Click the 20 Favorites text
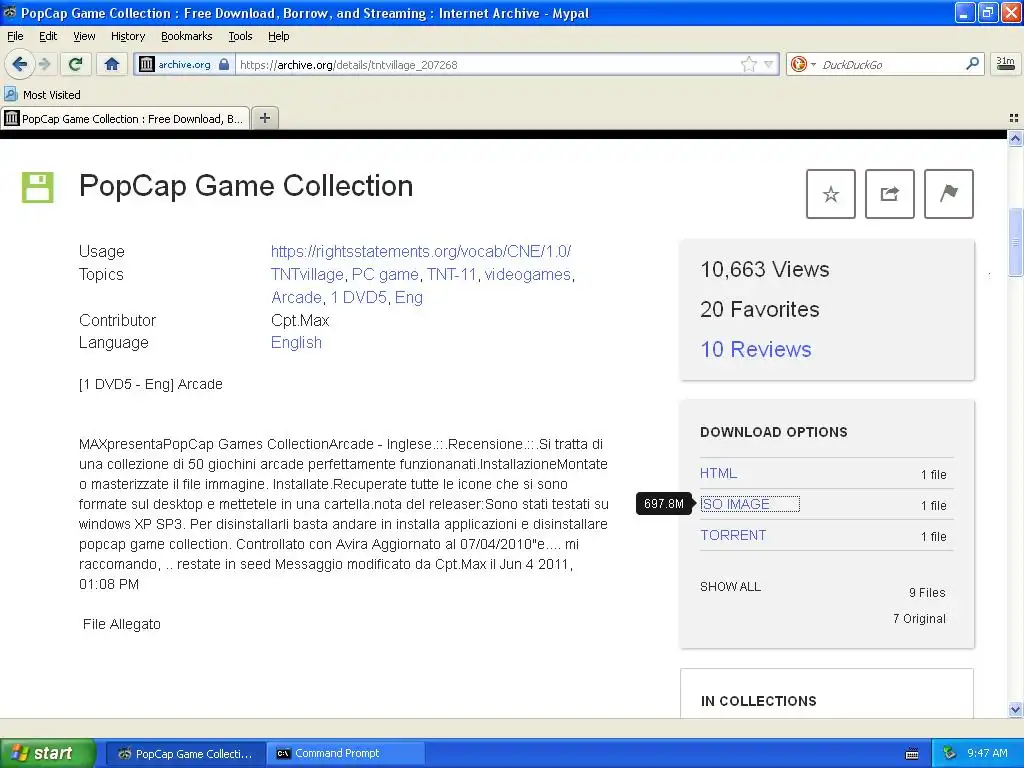The height and width of the screenshot is (768, 1024). (x=760, y=309)
